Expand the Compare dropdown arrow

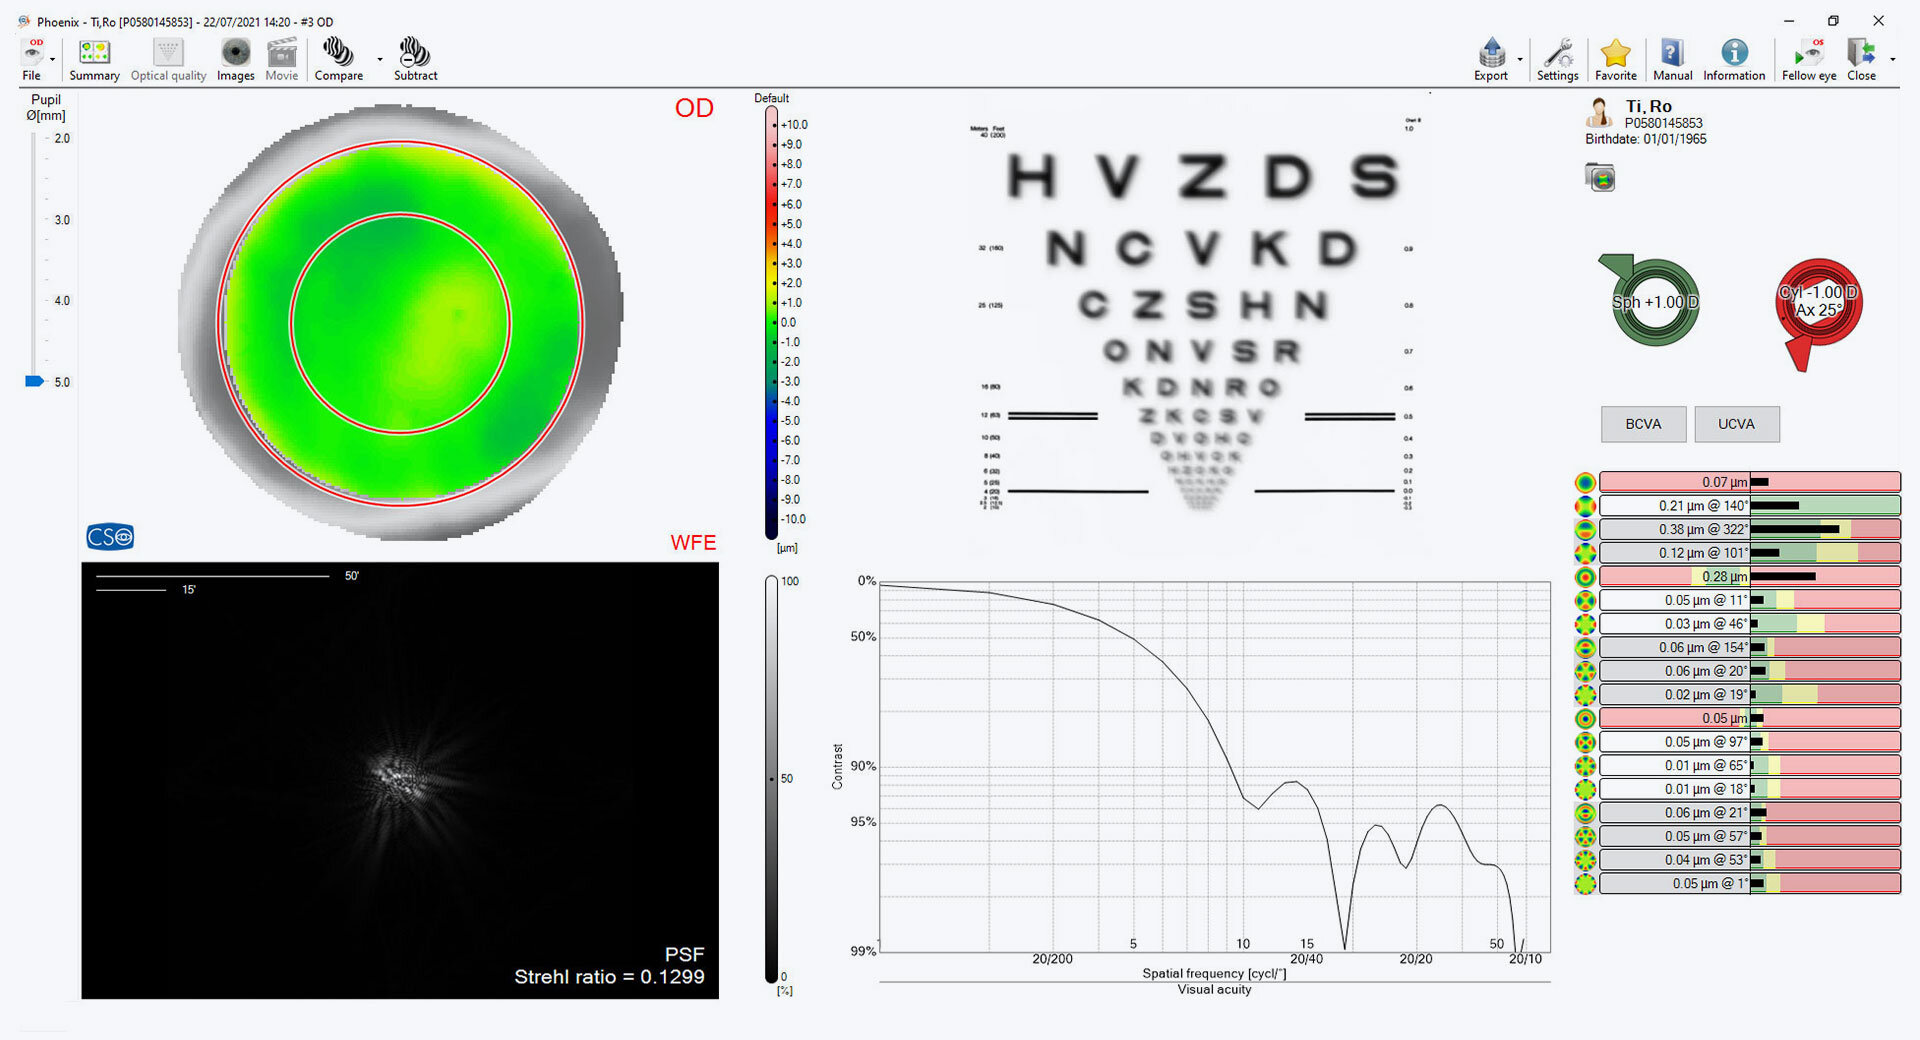point(380,59)
